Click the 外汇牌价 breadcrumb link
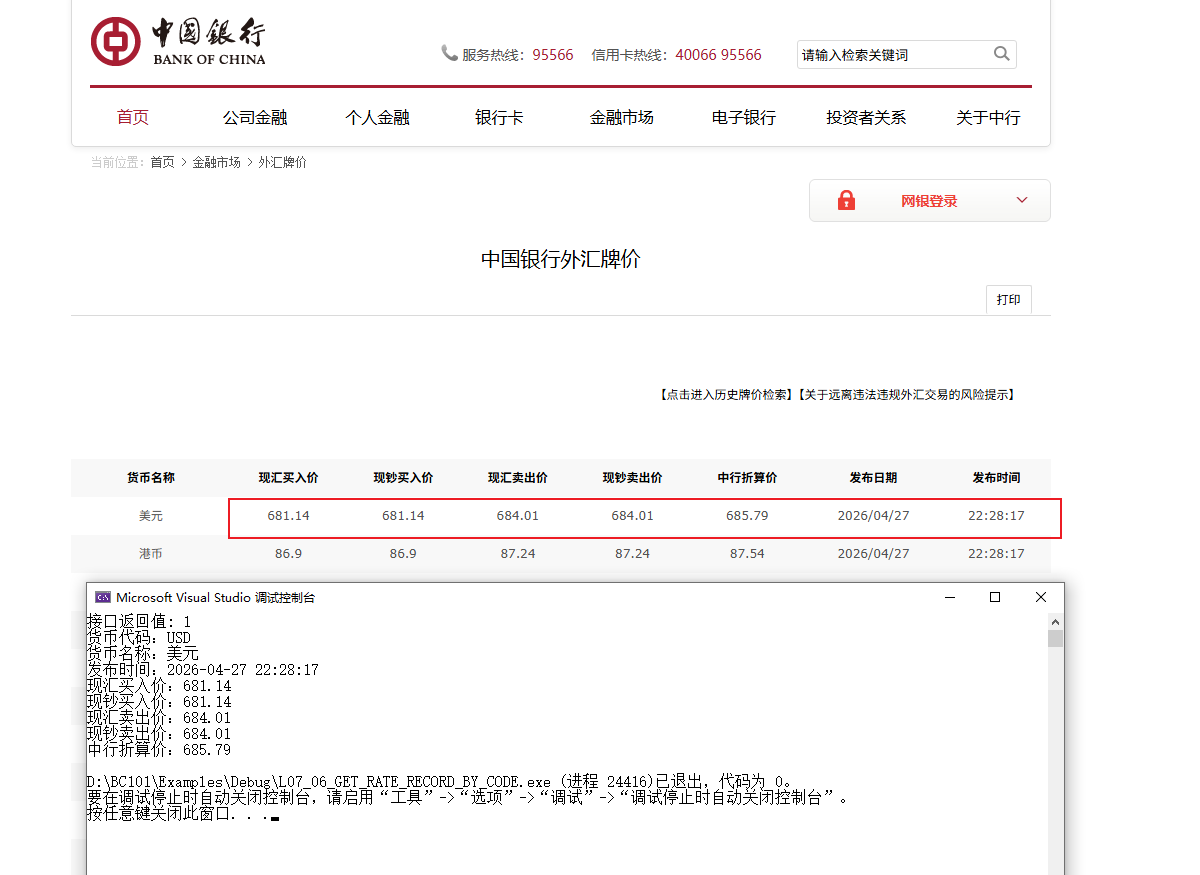The height and width of the screenshot is (875, 1200). [x=283, y=162]
